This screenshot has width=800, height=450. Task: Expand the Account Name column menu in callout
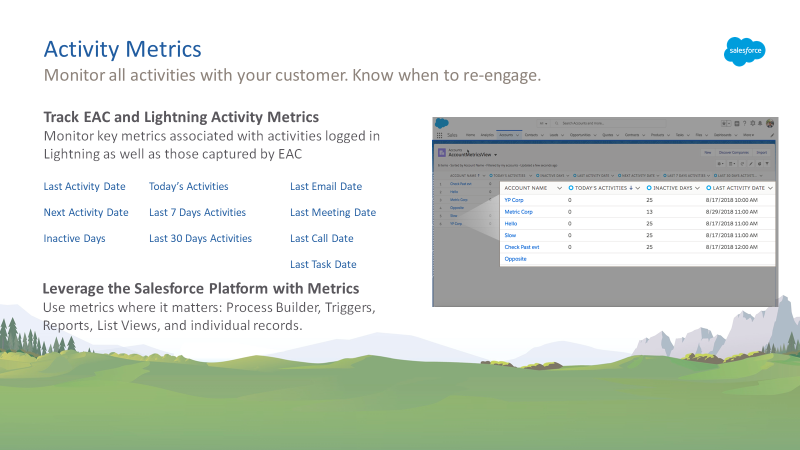click(559, 188)
